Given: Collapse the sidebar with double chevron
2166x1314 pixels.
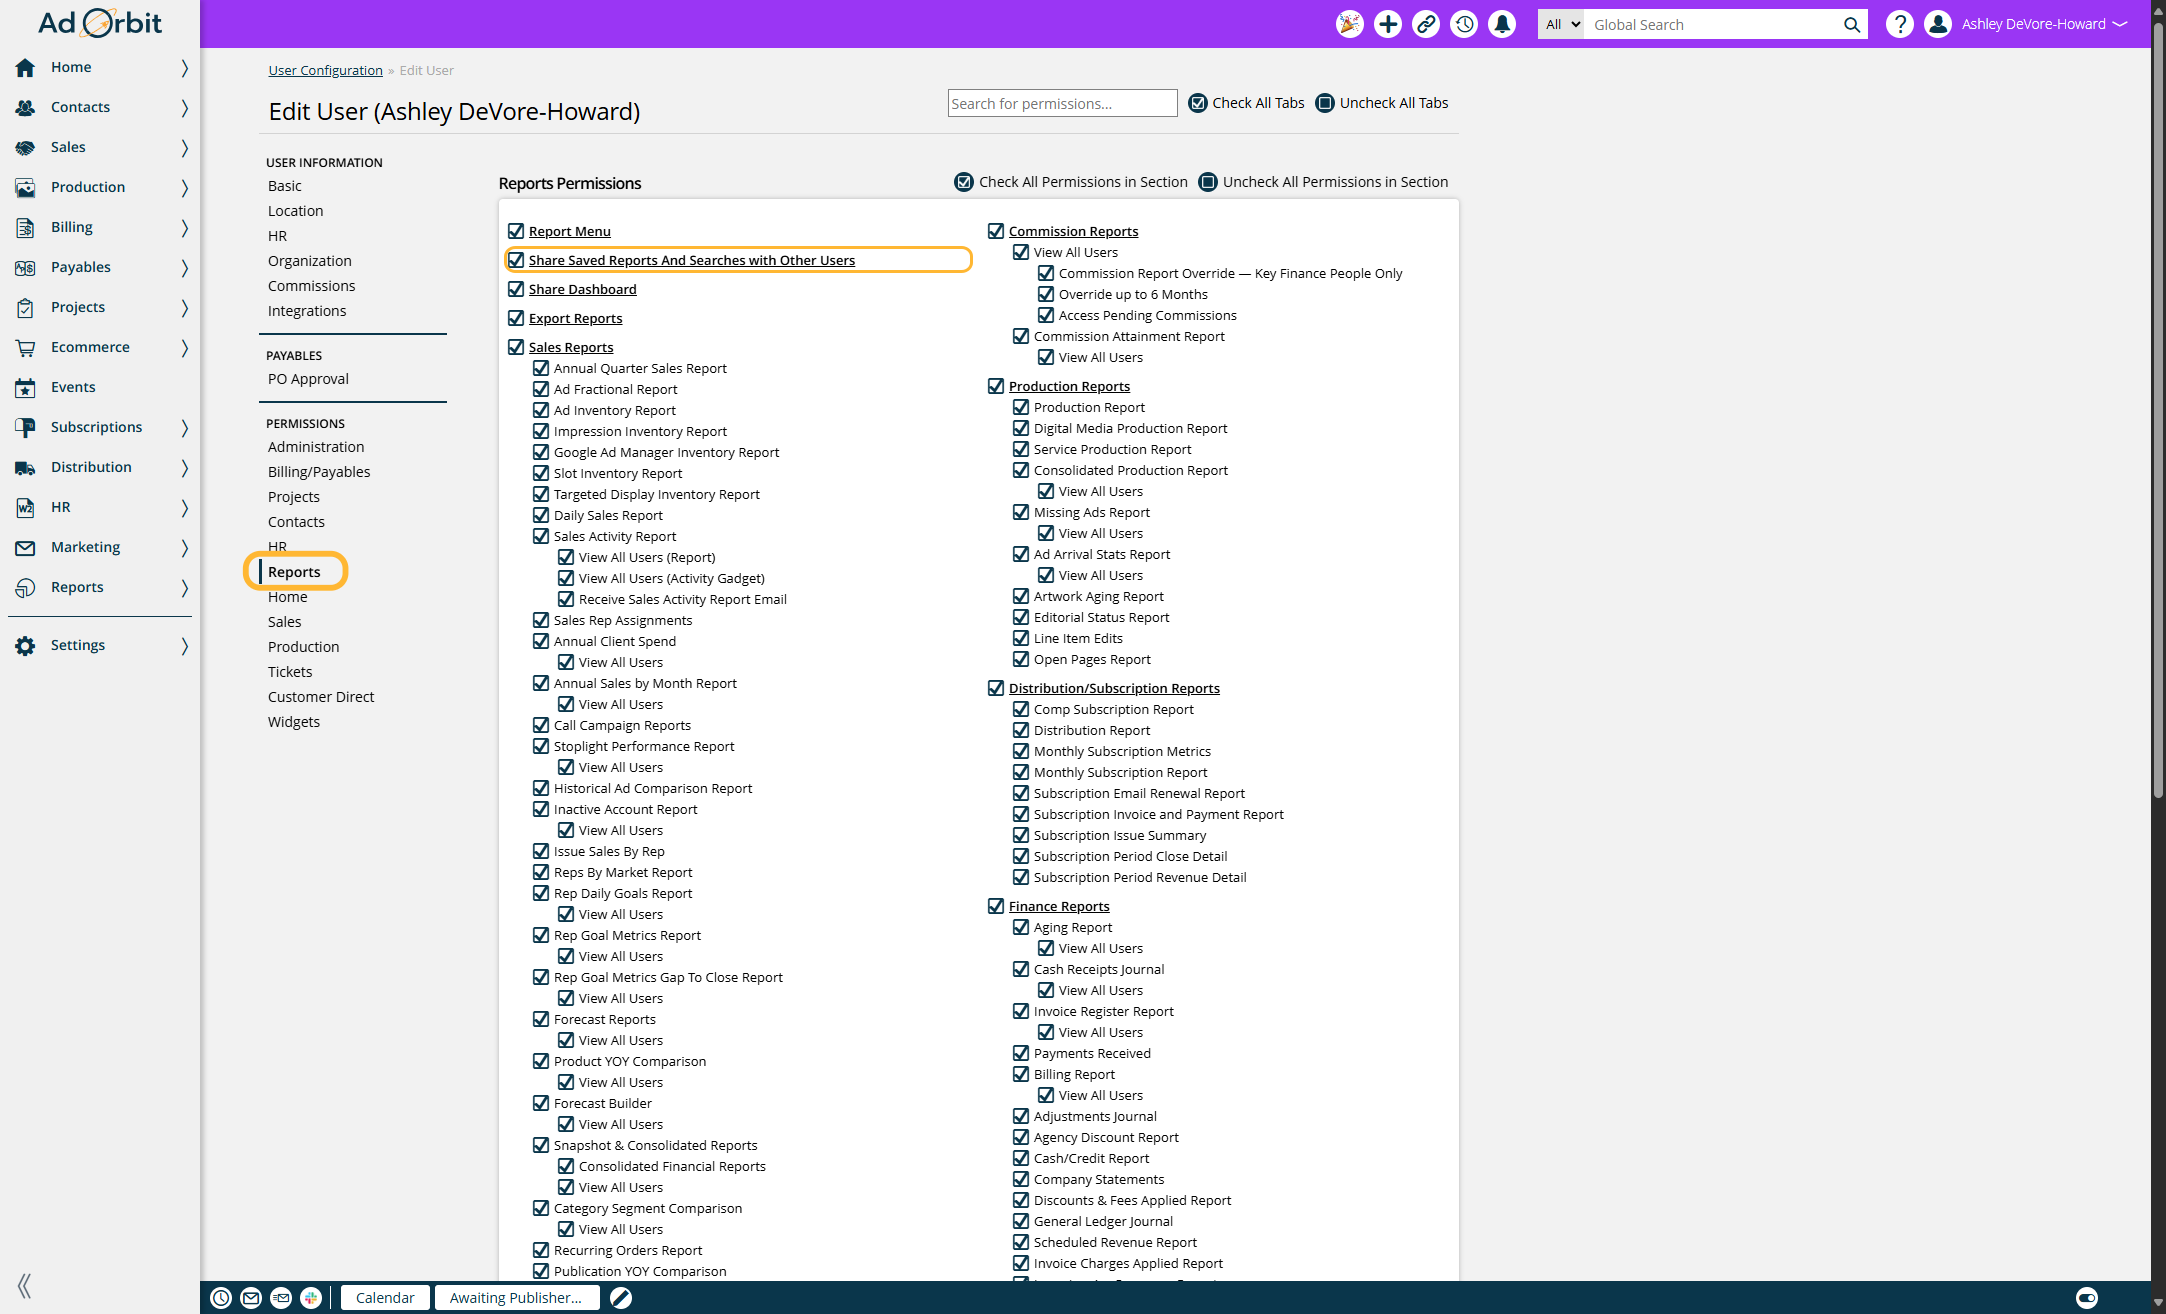Looking at the screenshot, I should tap(24, 1286).
